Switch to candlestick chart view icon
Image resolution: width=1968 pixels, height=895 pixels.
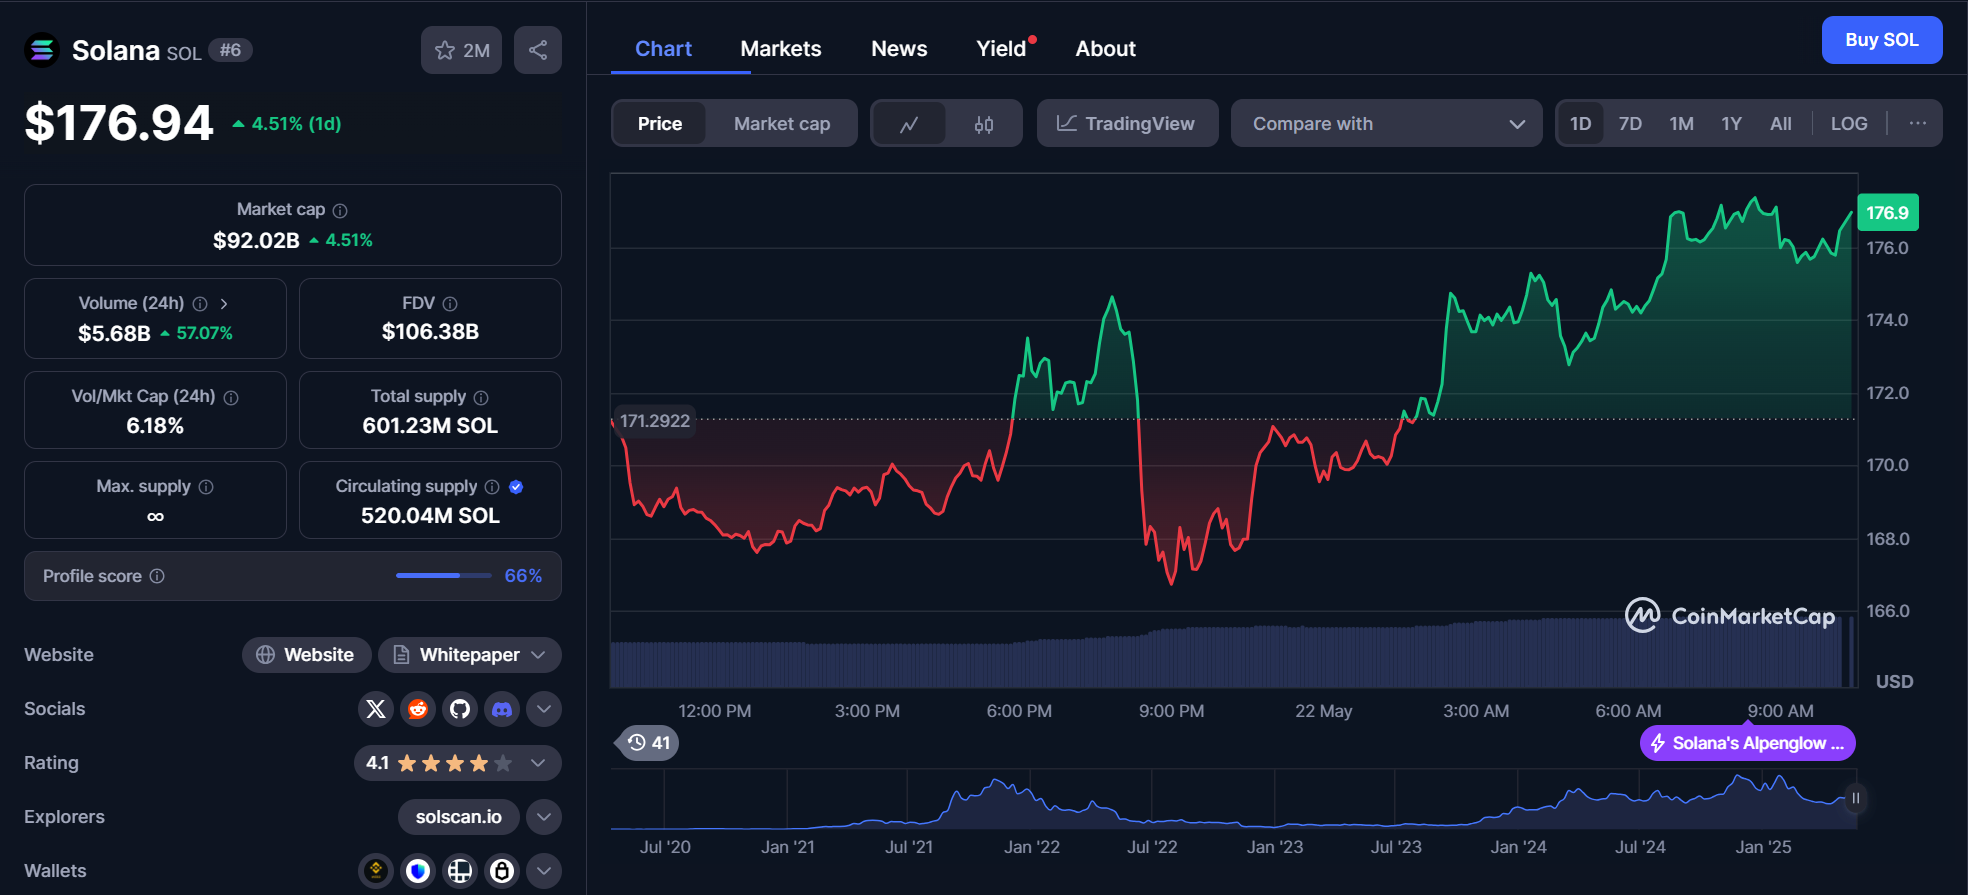[x=984, y=124]
